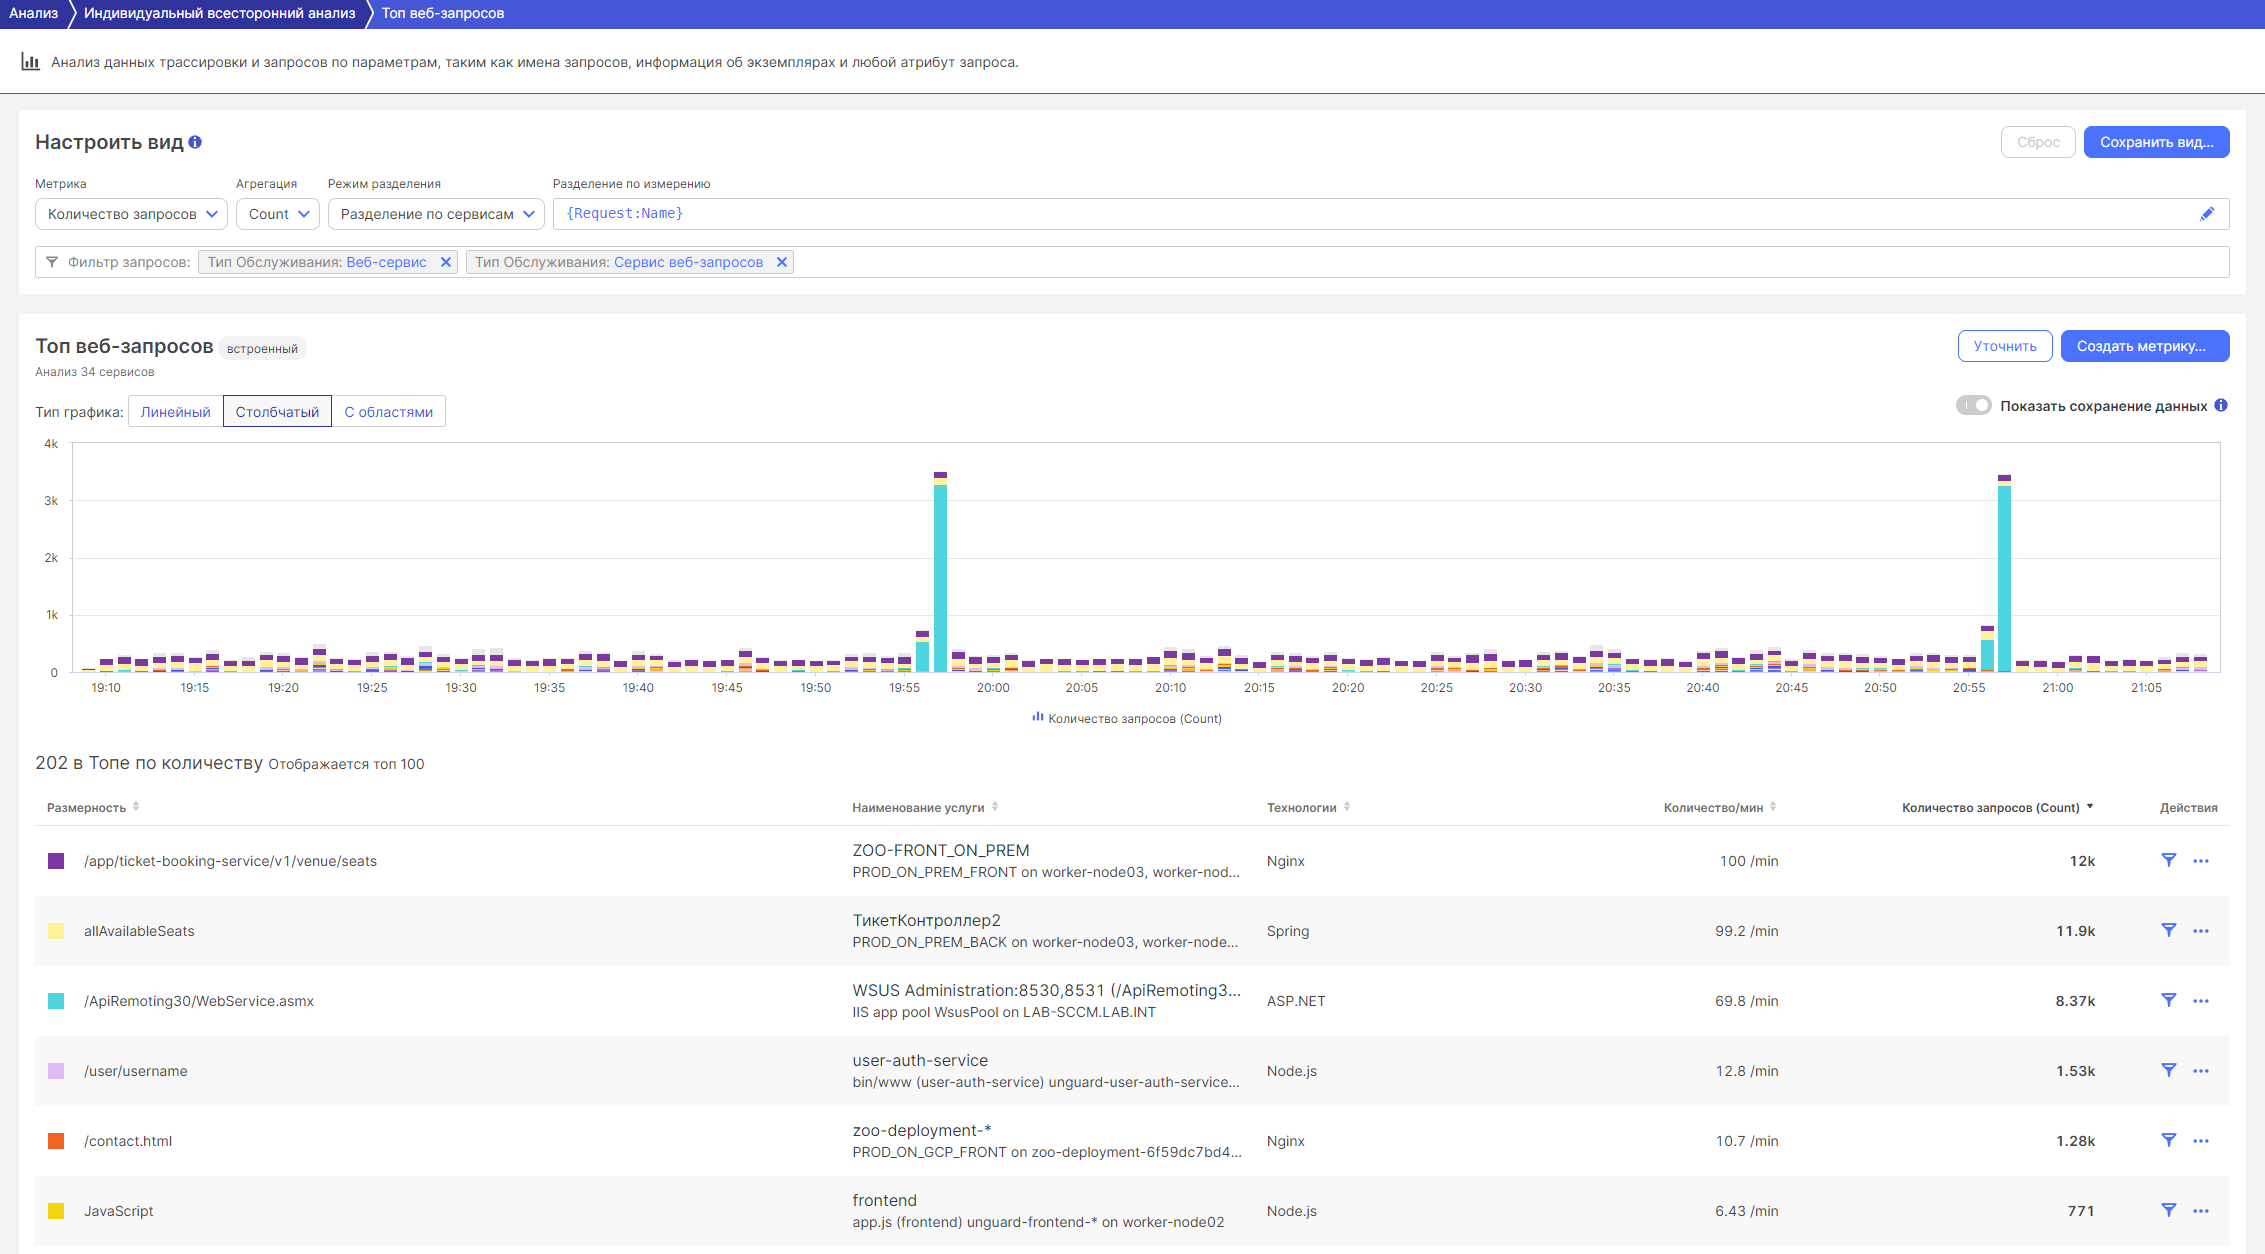
Task: Open the Количество запросов metric dropdown
Action: pos(131,214)
